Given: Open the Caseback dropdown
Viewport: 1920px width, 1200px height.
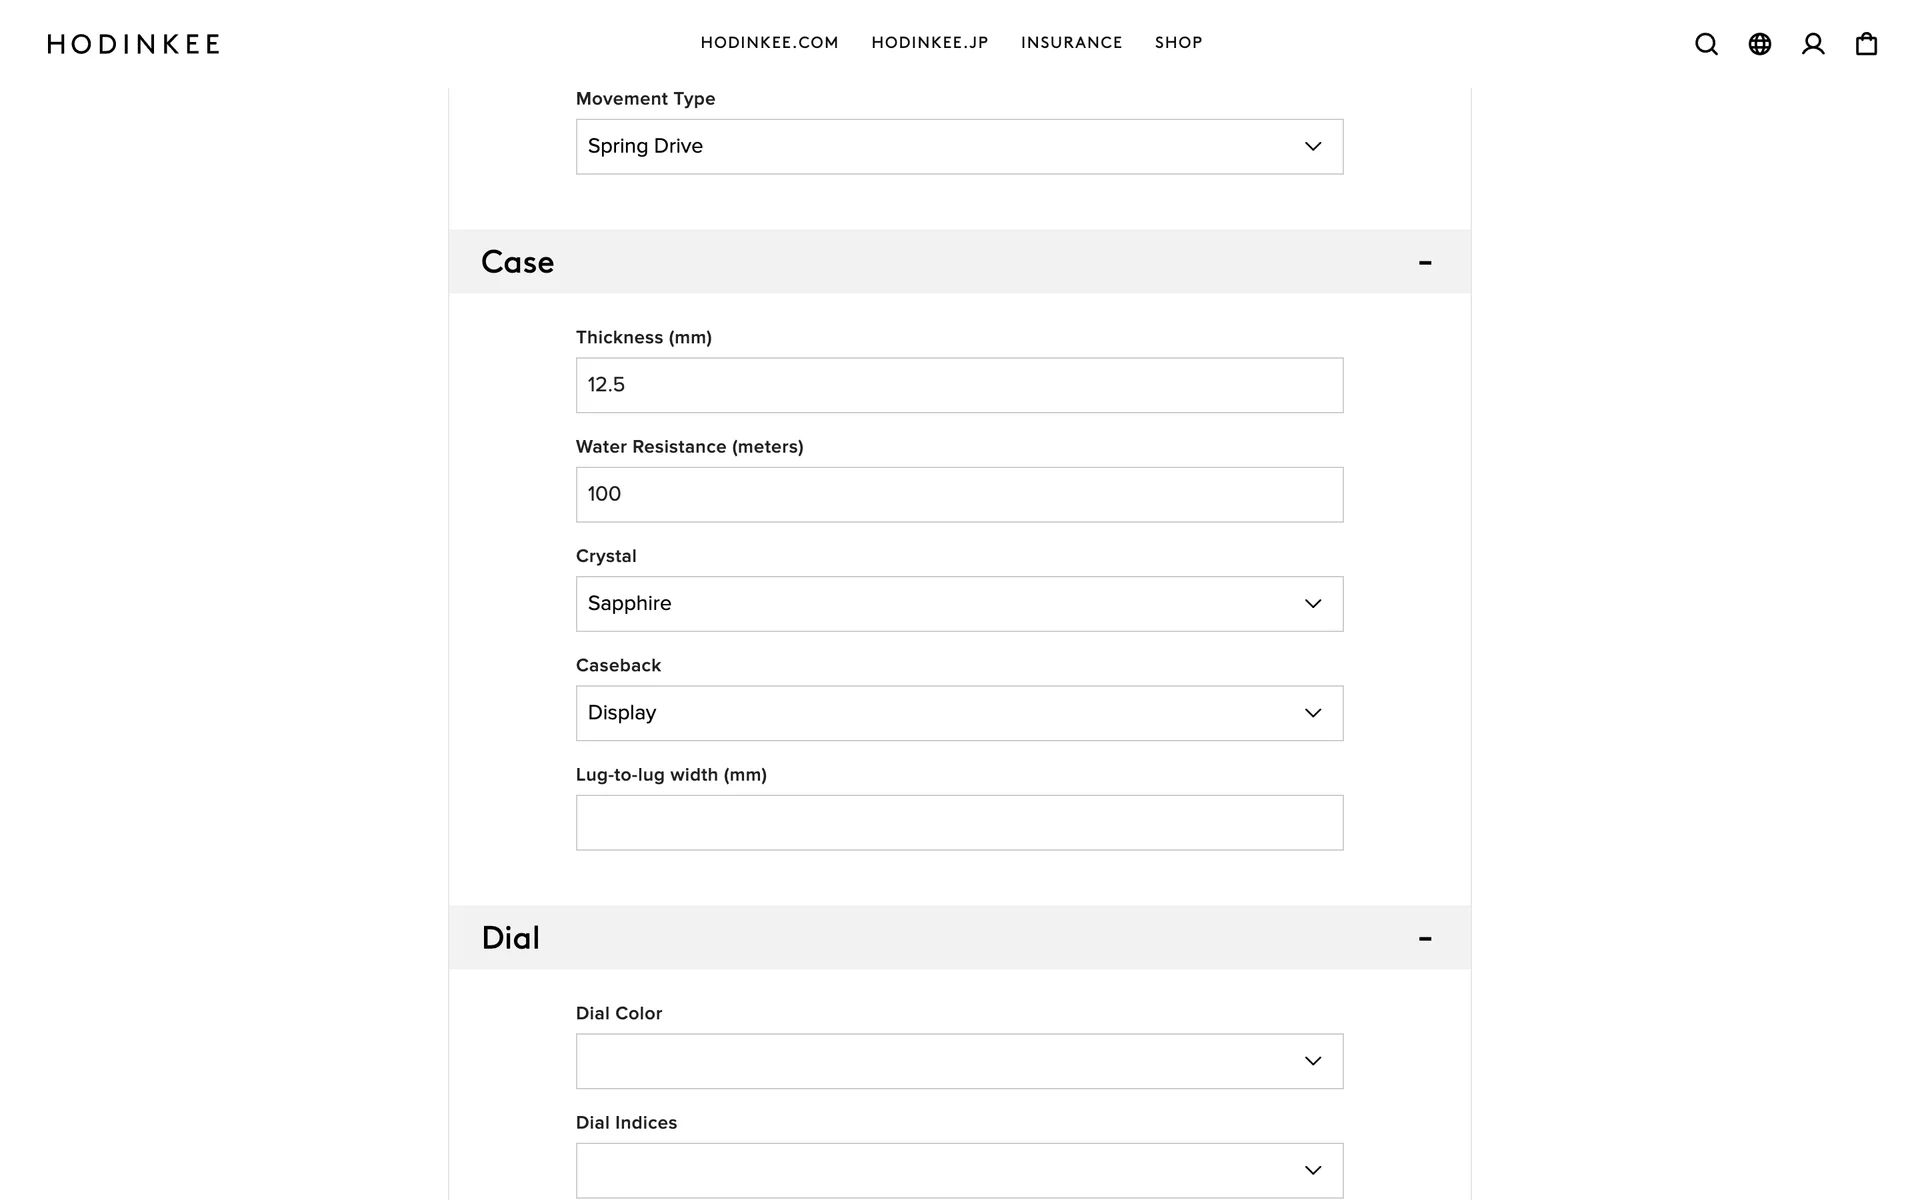Looking at the screenshot, I should click(x=959, y=713).
